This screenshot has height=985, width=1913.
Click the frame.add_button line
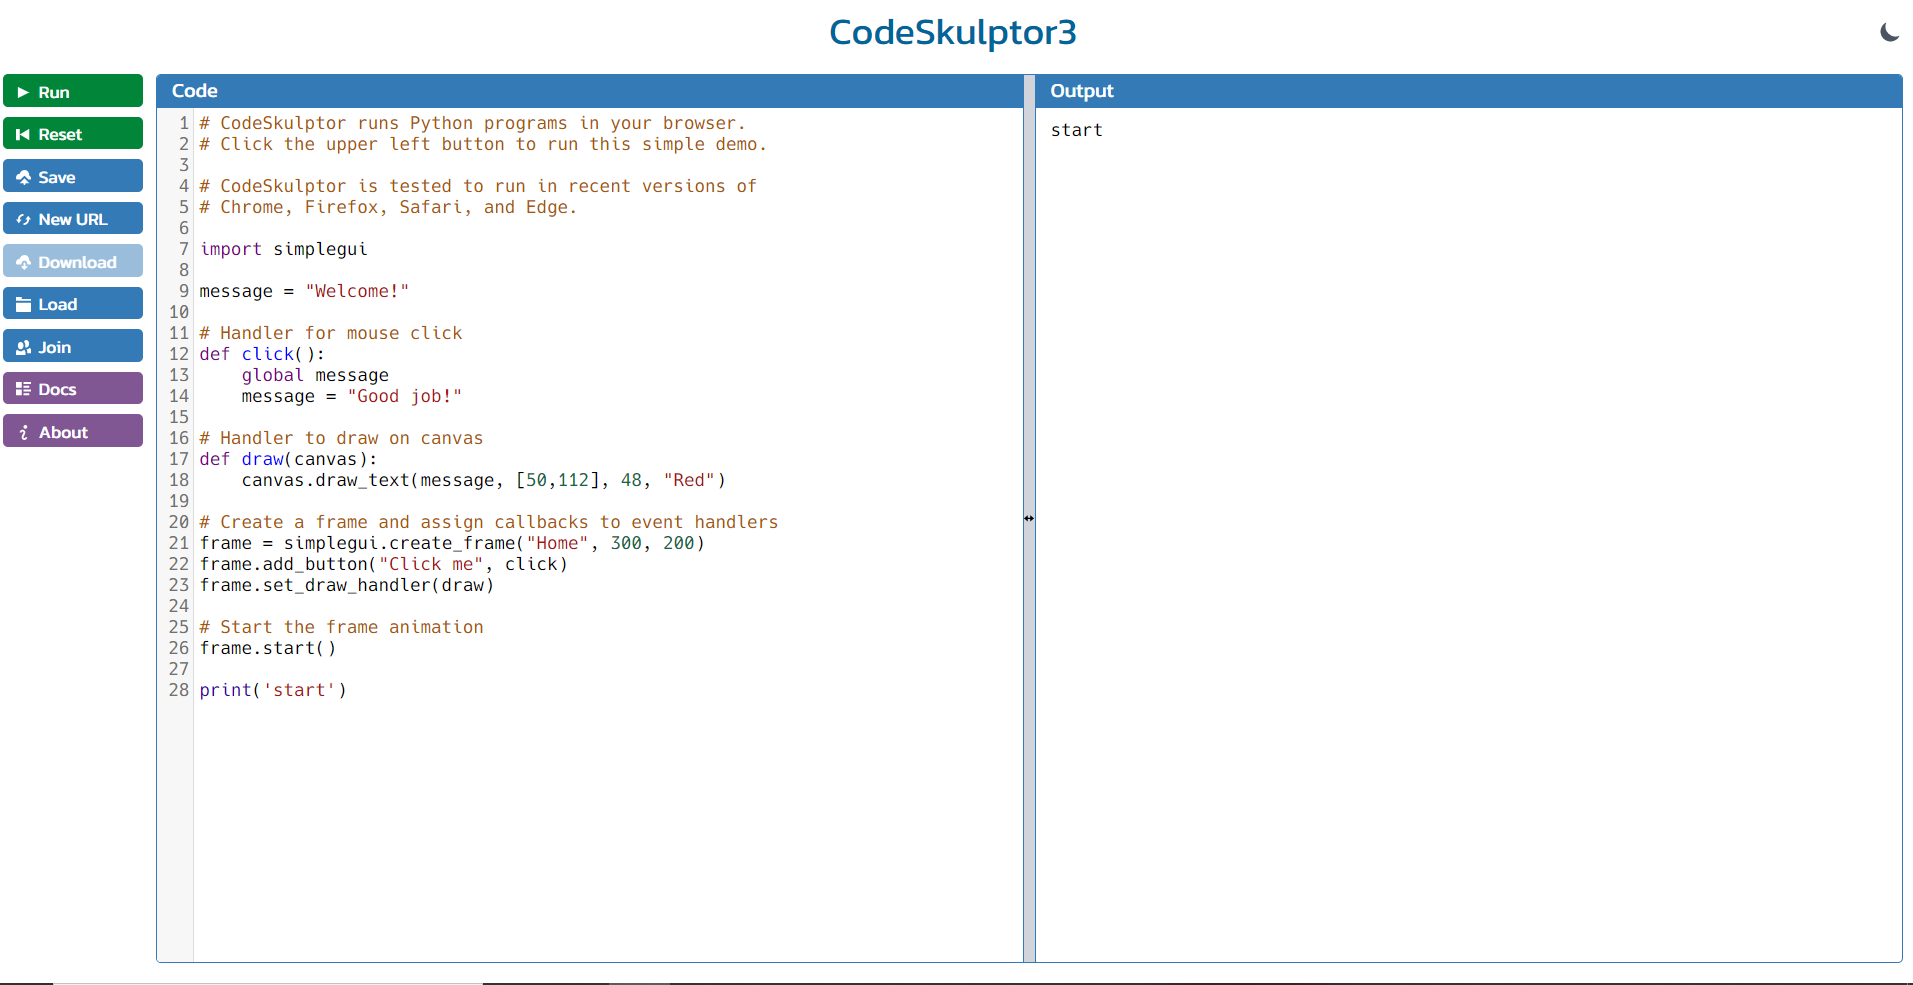(384, 564)
